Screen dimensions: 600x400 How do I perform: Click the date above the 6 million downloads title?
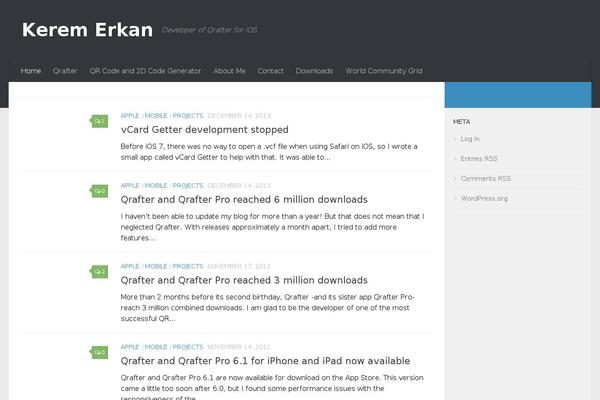coord(239,186)
